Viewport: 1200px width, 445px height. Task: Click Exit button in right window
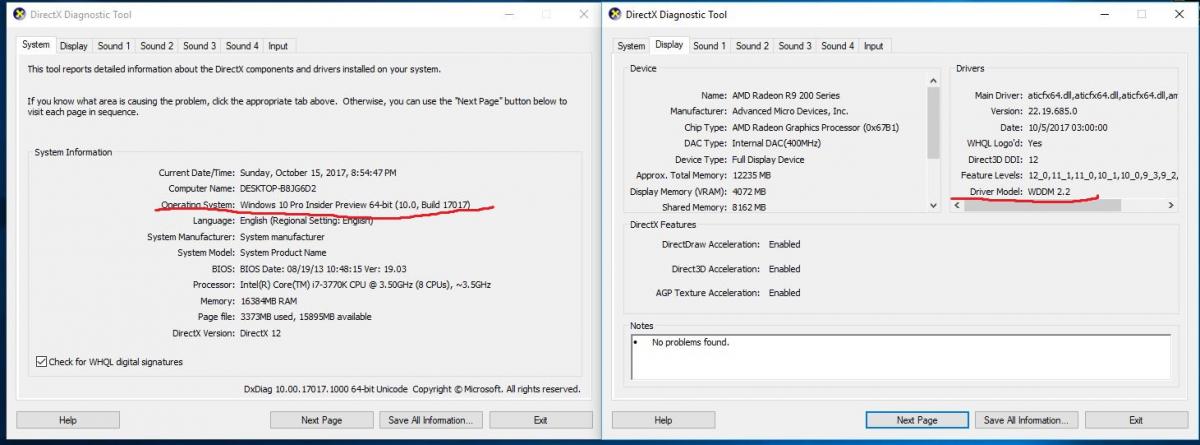[x=1136, y=420]
